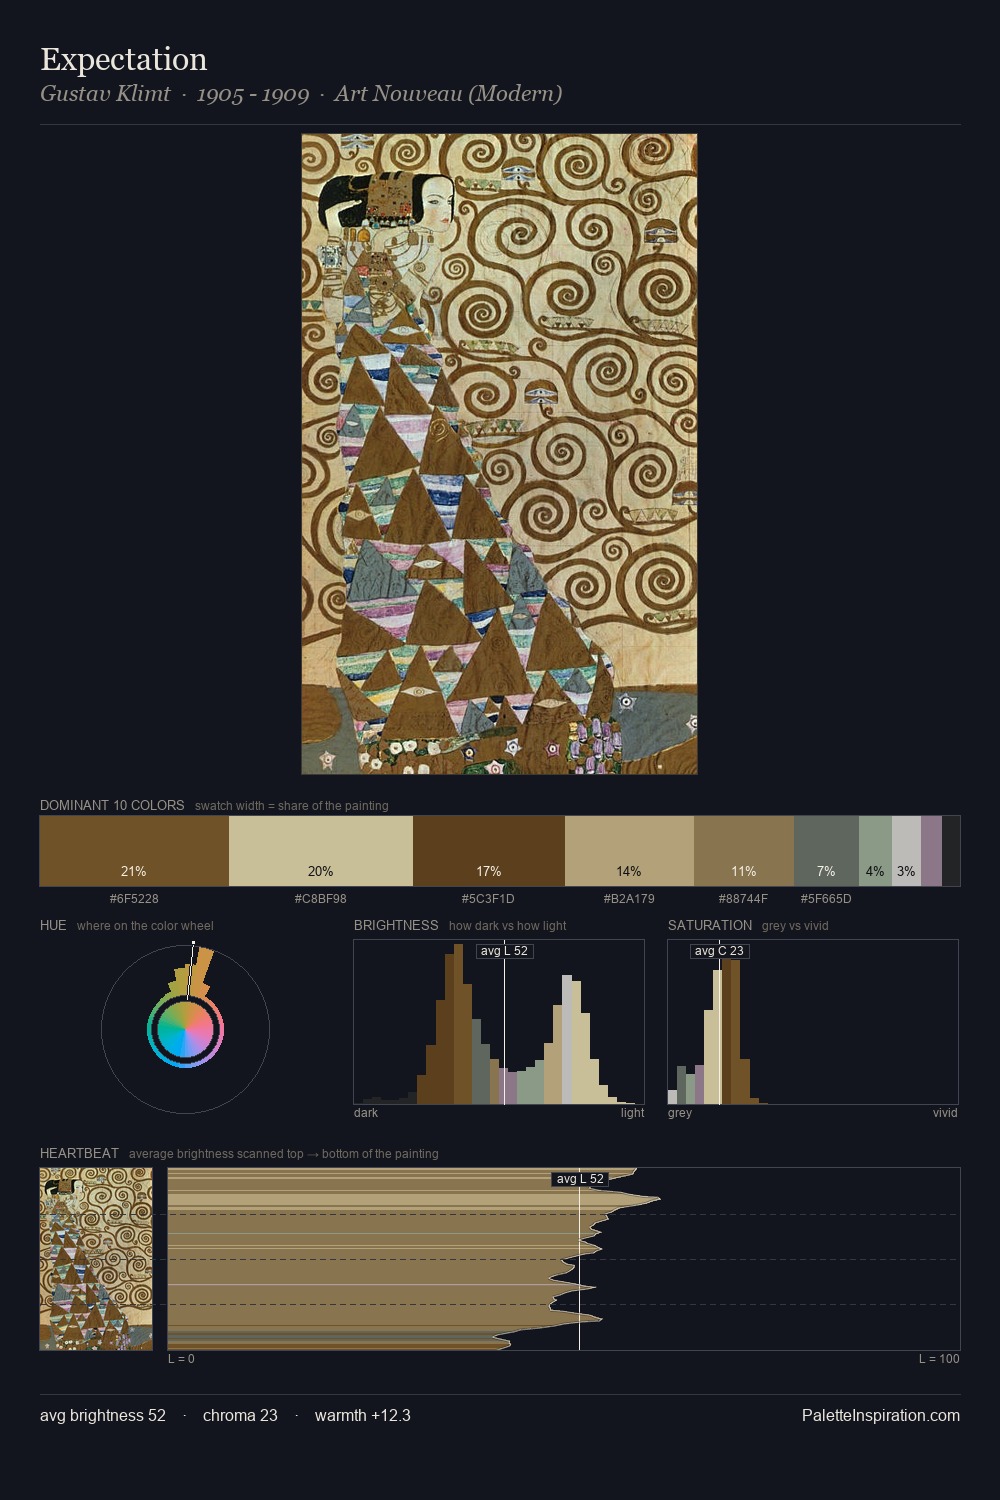
Task: Click the mauve purple swatch in palette bar
Action: (x=931, y=851)
